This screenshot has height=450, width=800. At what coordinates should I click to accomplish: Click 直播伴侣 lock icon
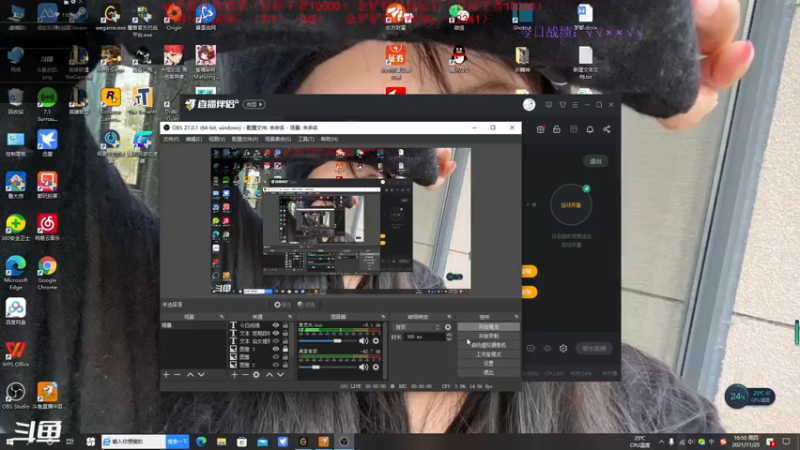coord(557,130)
